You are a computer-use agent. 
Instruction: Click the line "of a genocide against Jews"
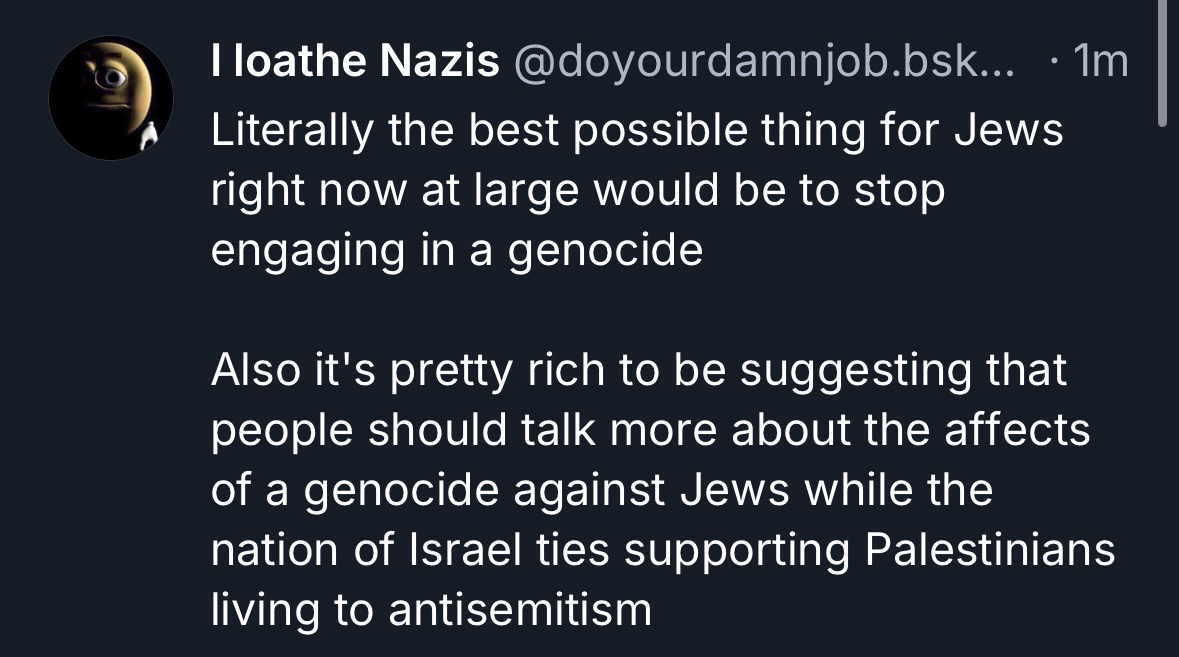(x=601, y=491)
